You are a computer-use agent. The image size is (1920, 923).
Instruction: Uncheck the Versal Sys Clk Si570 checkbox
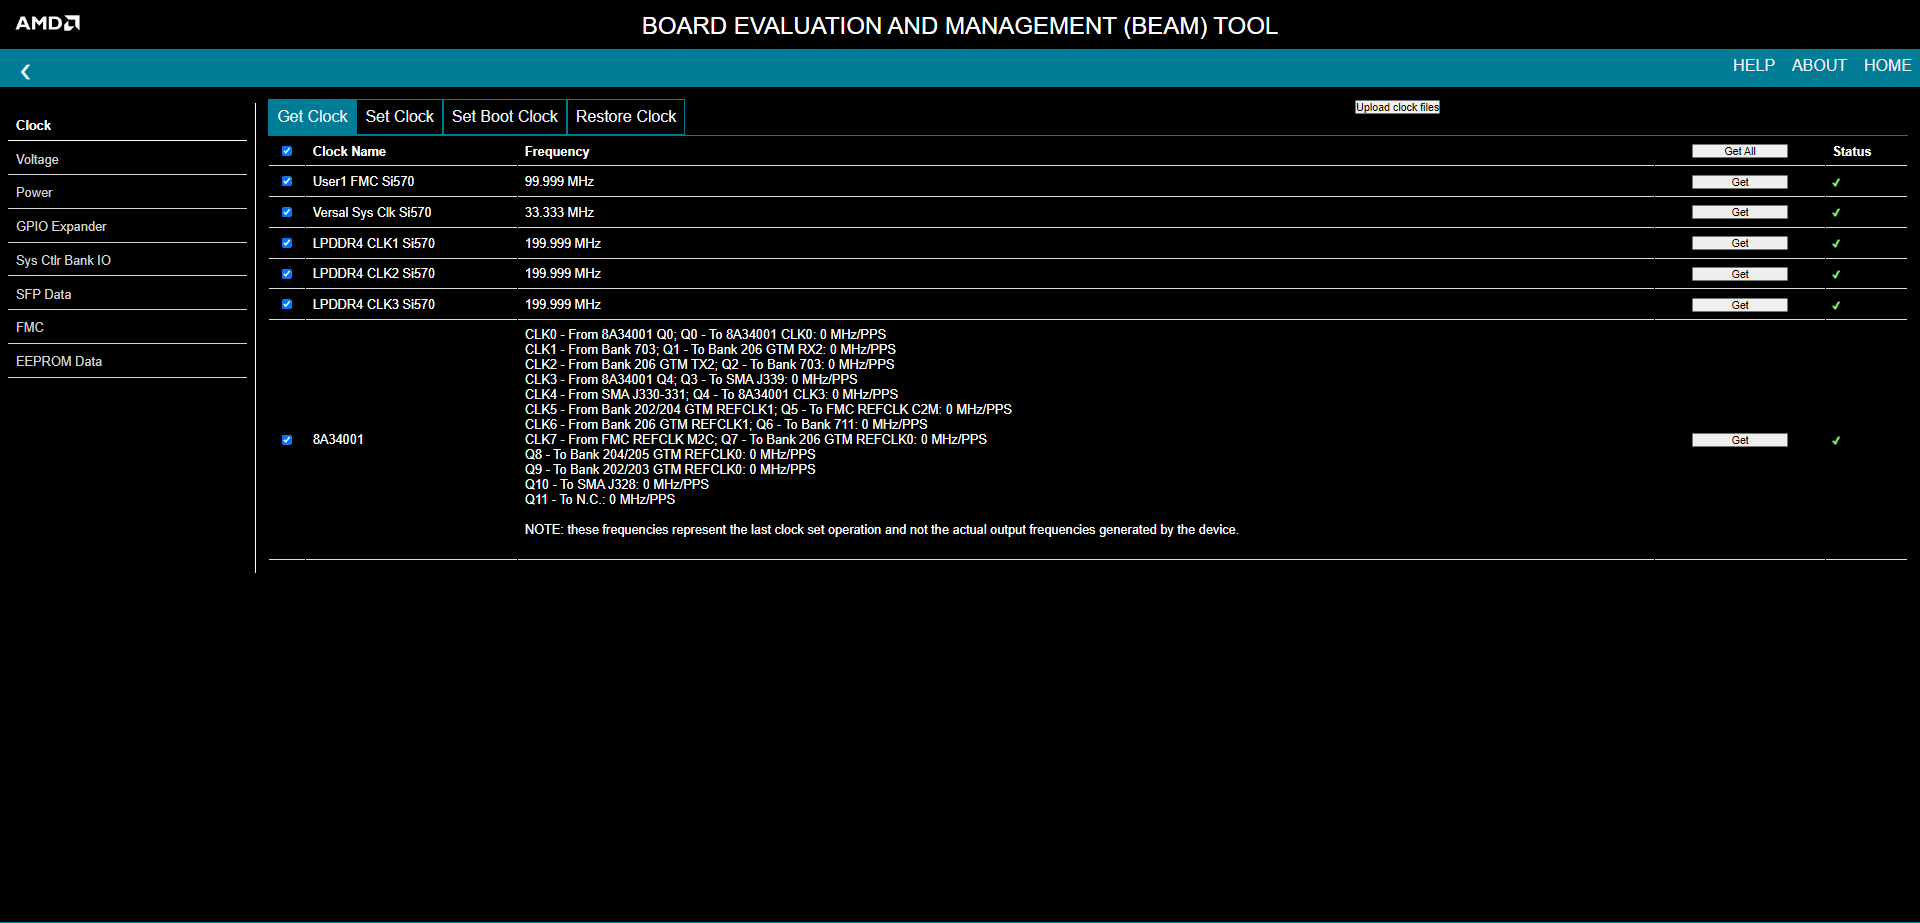click(287, 212)
